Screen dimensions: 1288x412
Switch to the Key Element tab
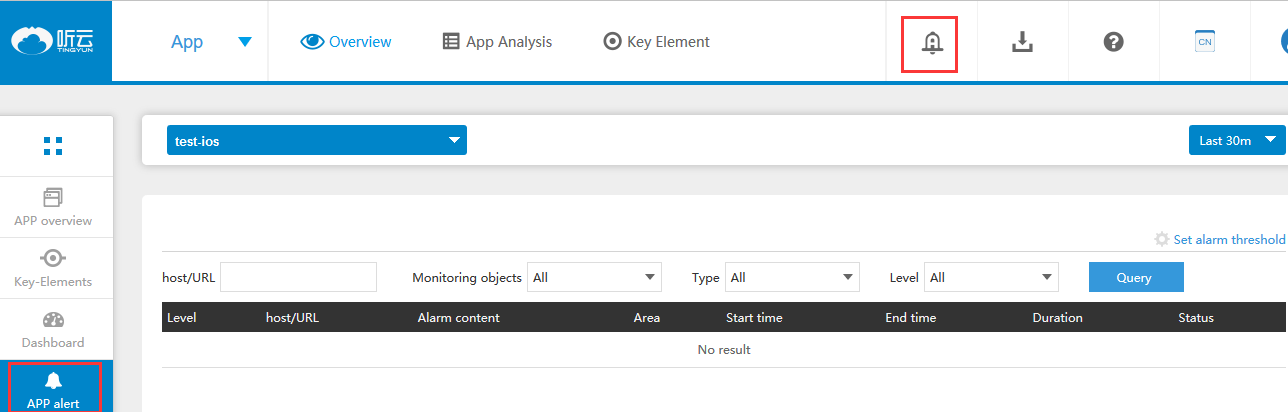[x=656, y=42]
